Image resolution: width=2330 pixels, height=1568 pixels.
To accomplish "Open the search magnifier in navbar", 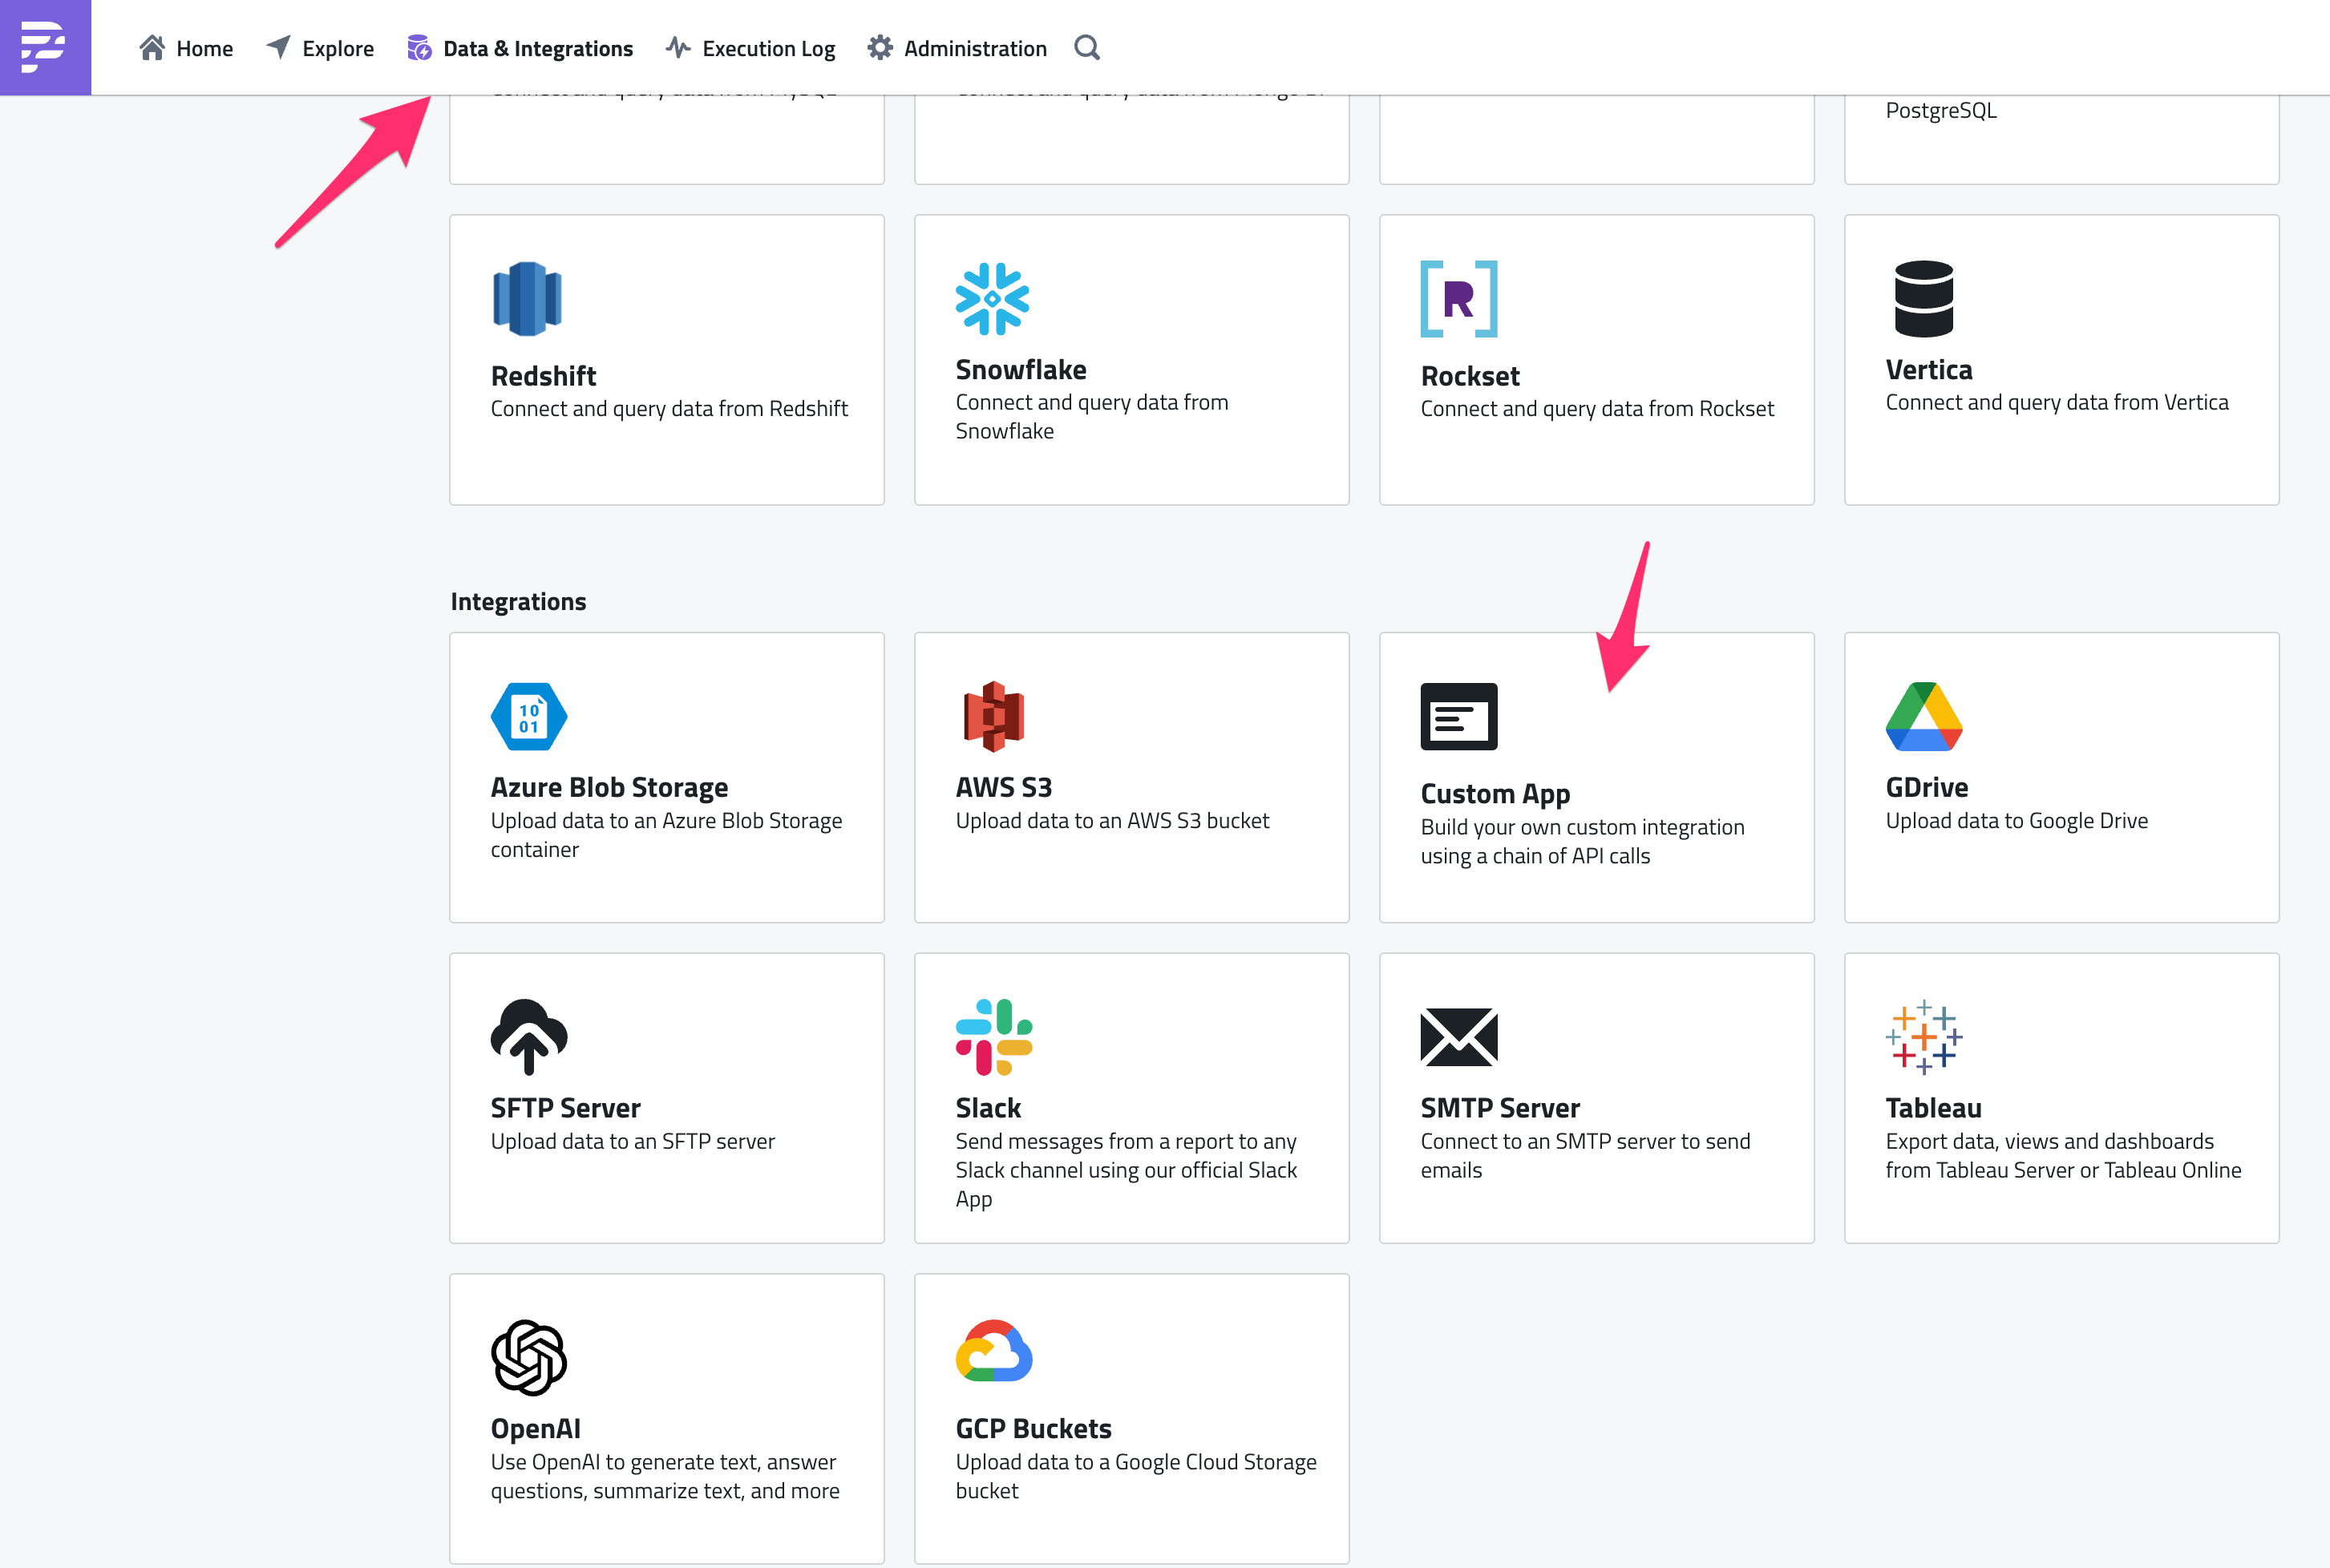I will (1086, 48).
